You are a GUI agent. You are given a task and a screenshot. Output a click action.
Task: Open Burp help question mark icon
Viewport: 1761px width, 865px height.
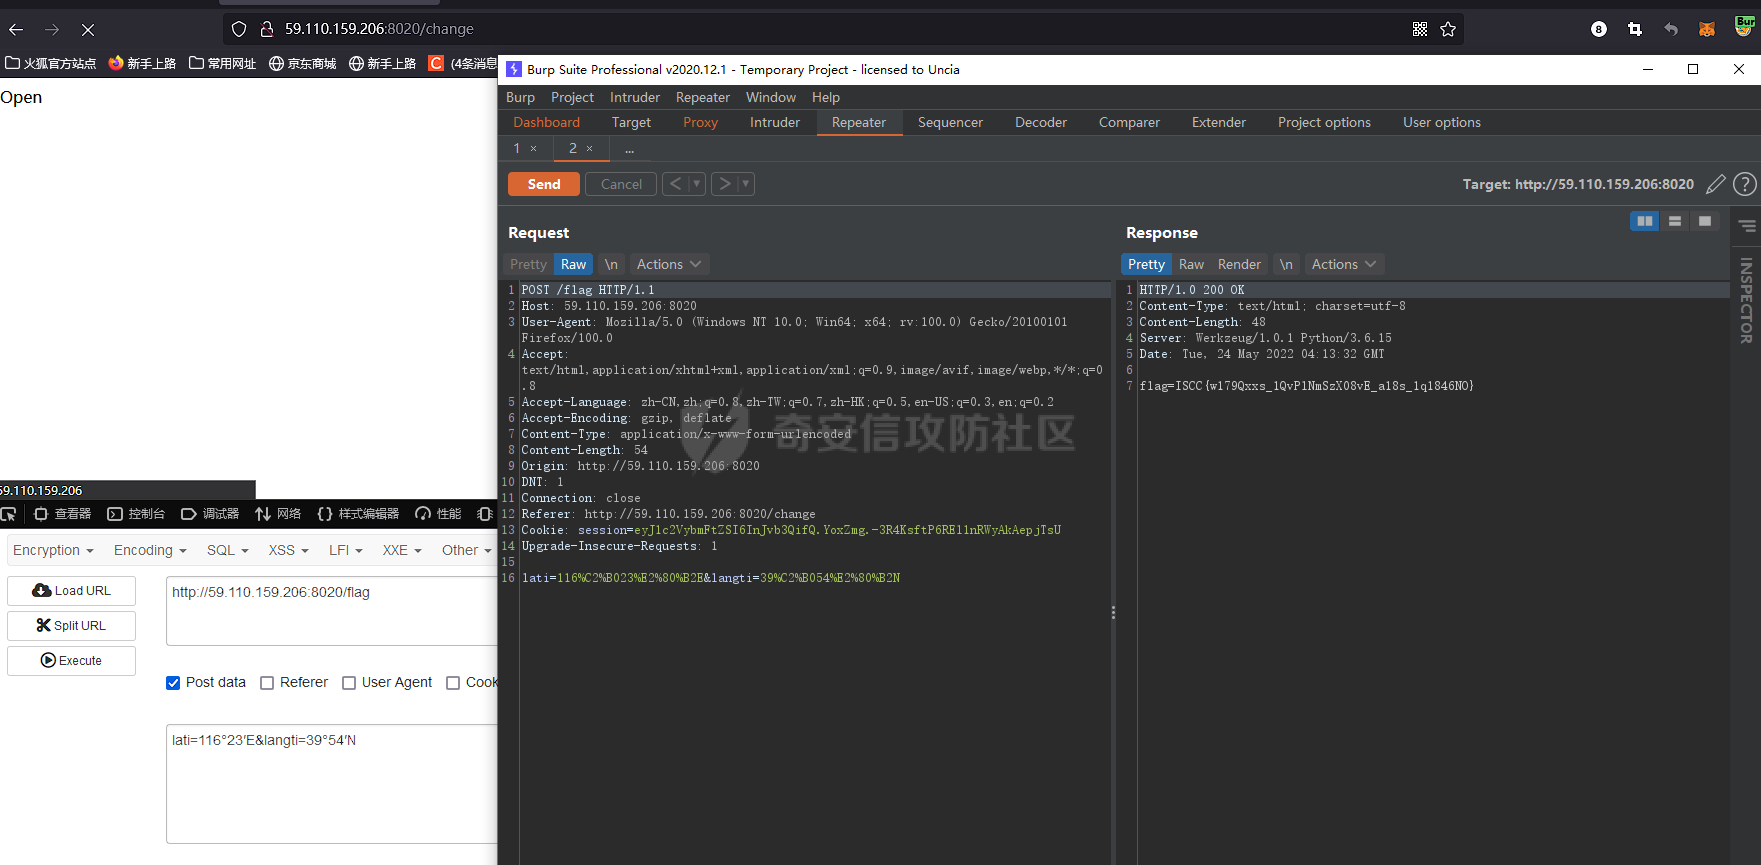click(1745, 184)
